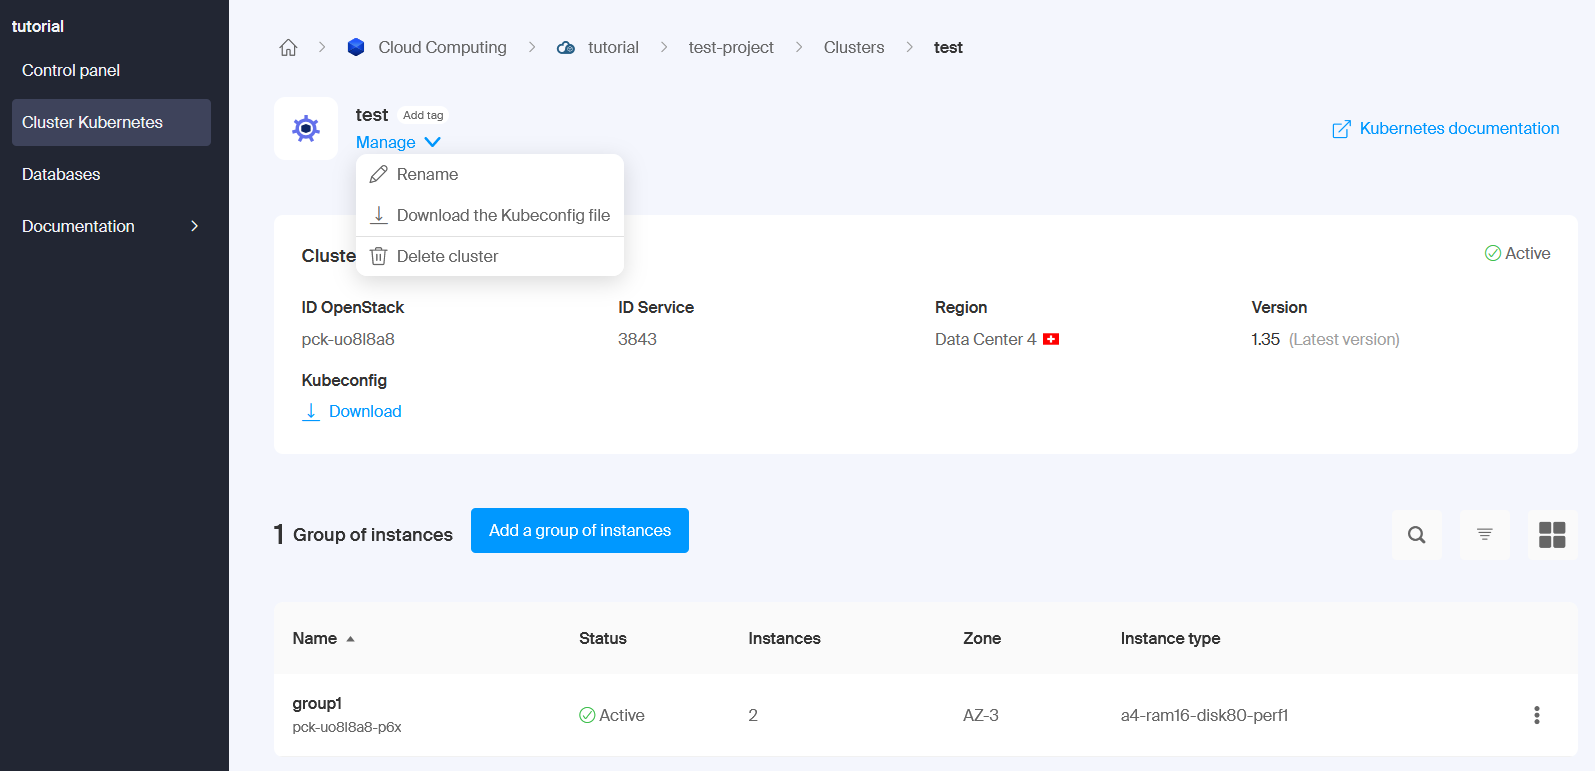The image size is (1595, 771).
Task: Click the Kubeconfig Download link
Action: [352, 411]
